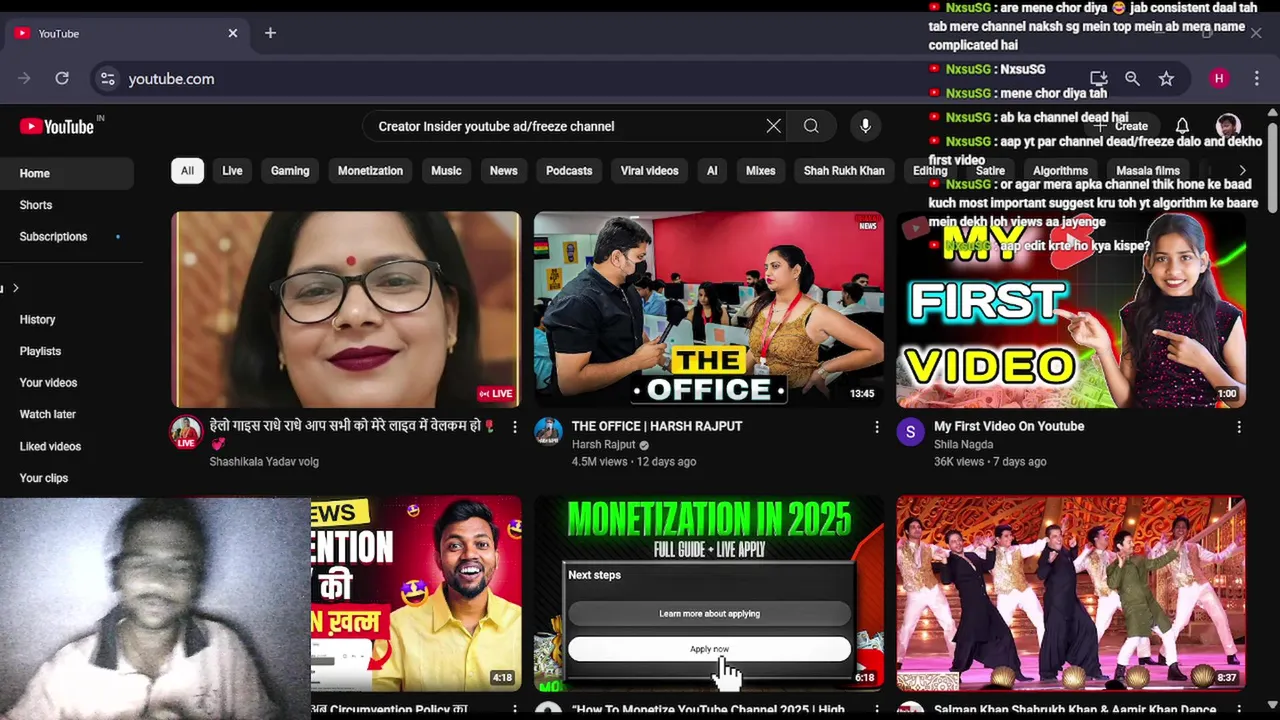The height and width of the screenshot is (720, 1280).
Task: Open the Circumvention Policy video thumbnail
Action: 416,593
